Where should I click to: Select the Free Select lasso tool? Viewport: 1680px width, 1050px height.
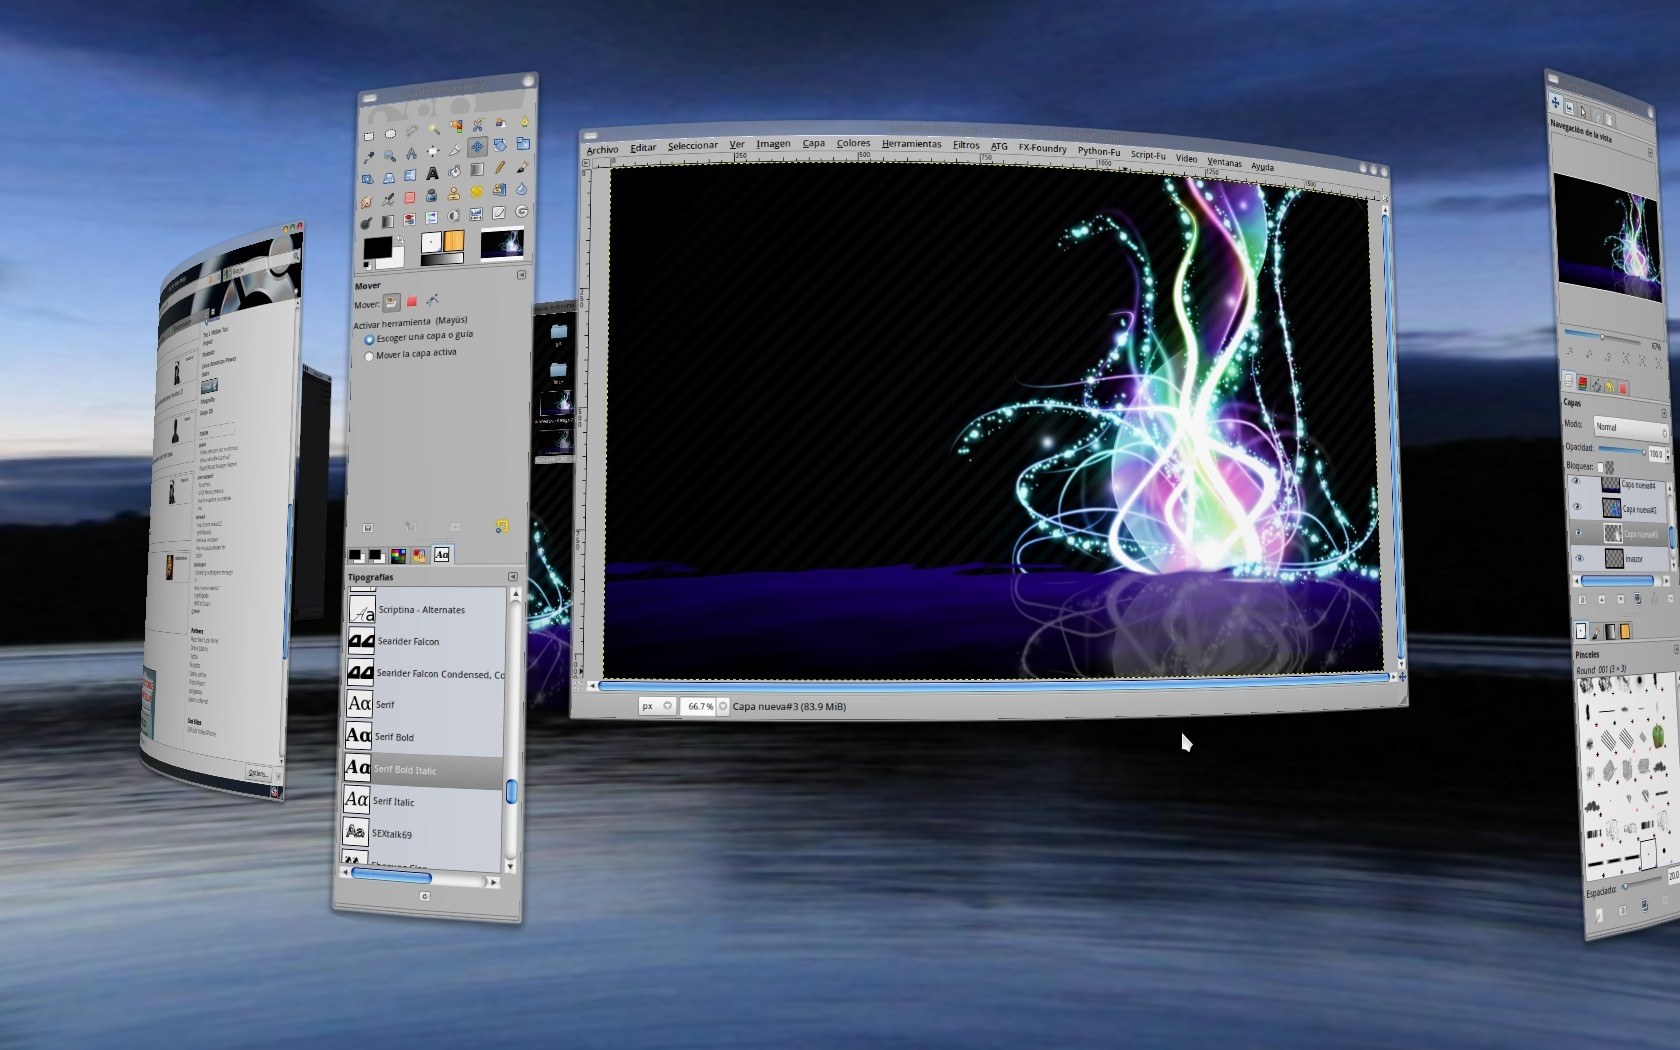(x=412, y=130)
